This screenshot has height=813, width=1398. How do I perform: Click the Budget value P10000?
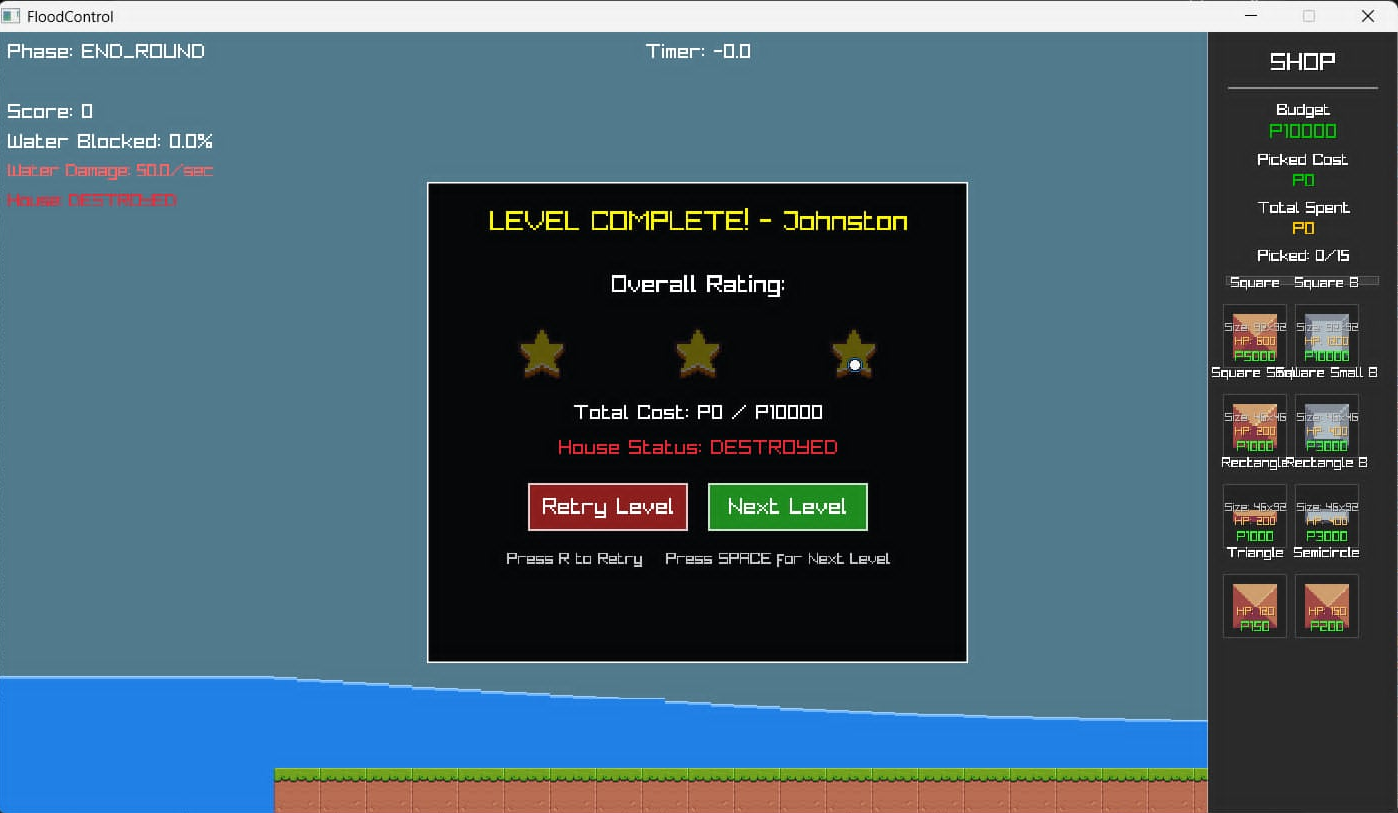tap(1303, 131)
